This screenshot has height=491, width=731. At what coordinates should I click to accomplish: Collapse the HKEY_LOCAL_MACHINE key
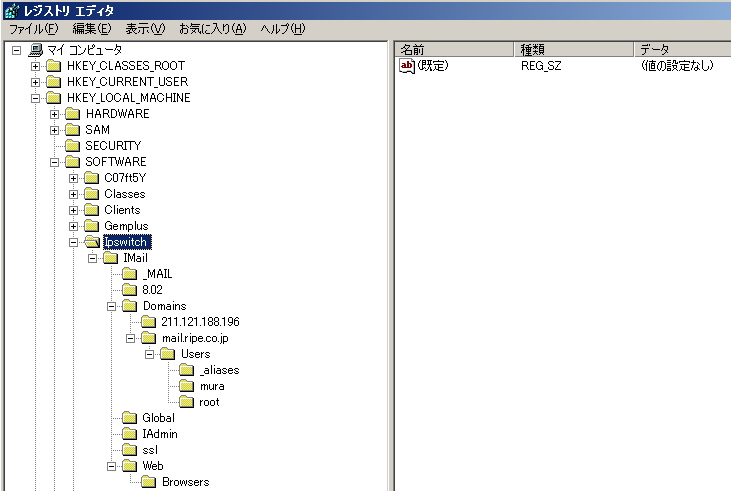coord(35,98)
